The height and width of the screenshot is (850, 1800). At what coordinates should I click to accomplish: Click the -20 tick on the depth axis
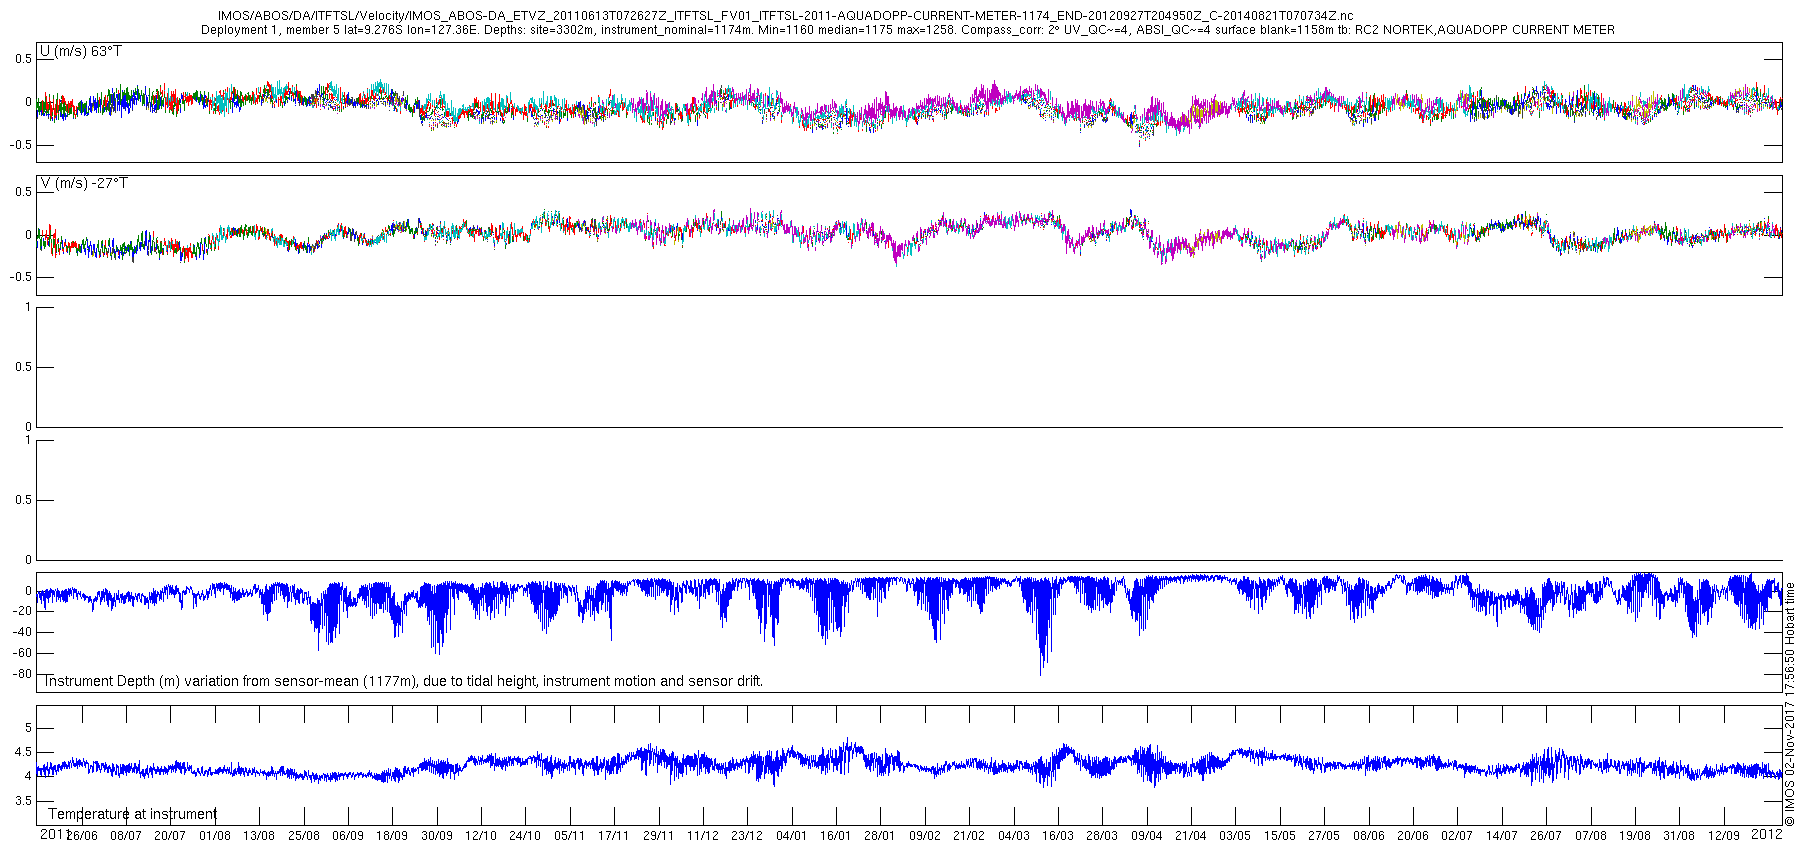22,611
